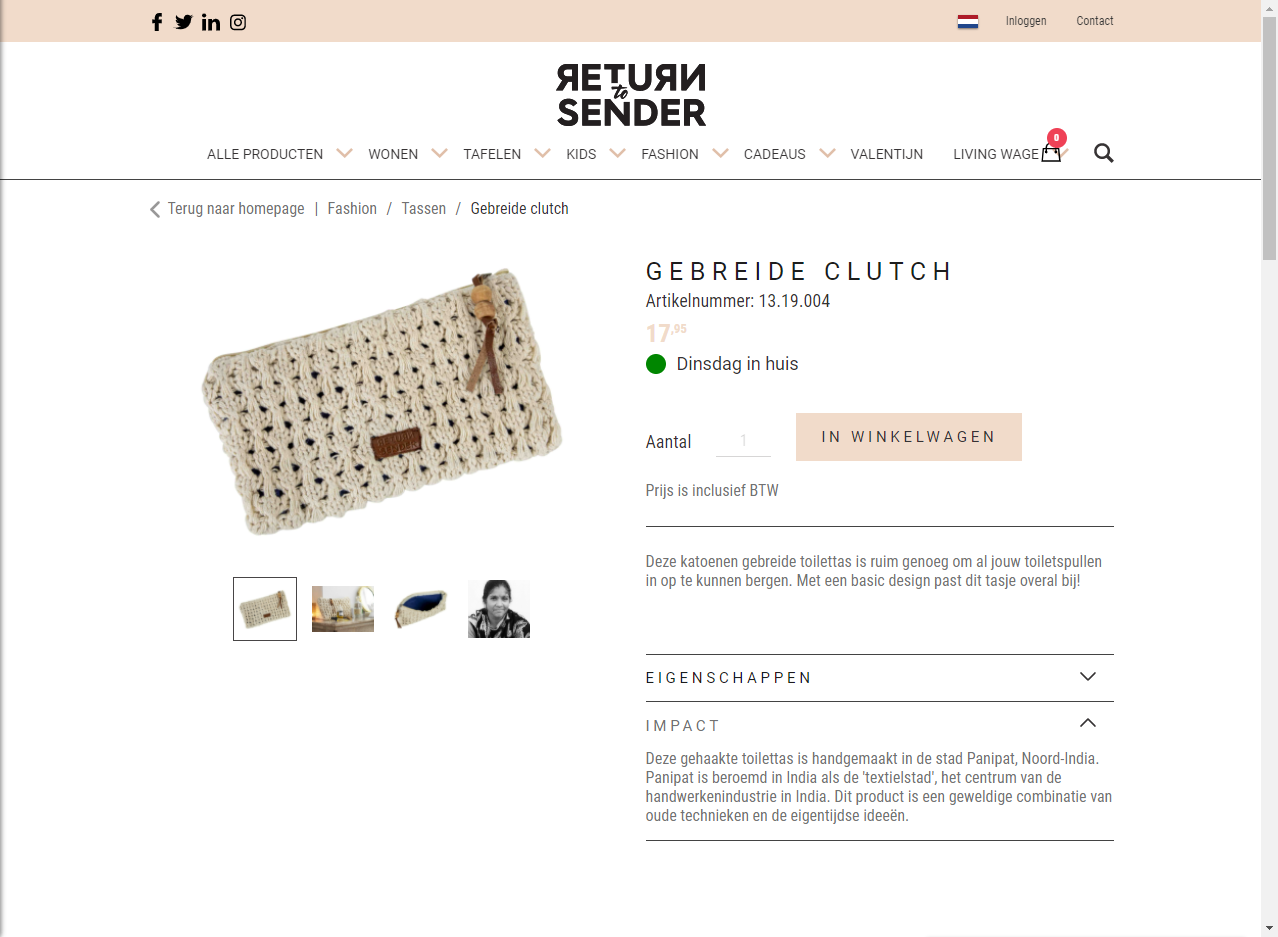The height and width of the screenshot is (937, 1278).
Task: Click the Return to Sender logo
Action: 631,95
